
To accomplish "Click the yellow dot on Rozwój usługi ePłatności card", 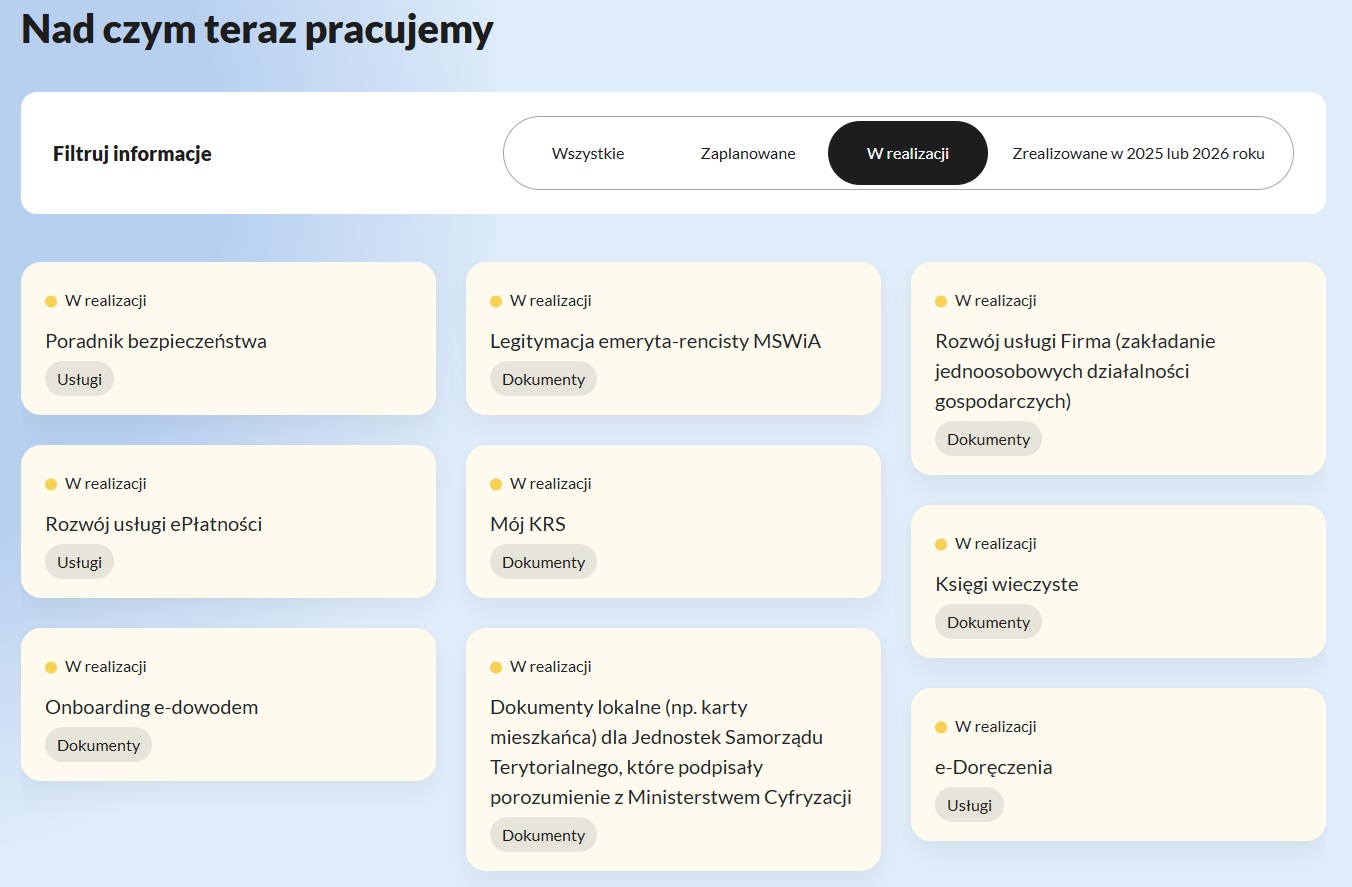I will coord(50,483).
